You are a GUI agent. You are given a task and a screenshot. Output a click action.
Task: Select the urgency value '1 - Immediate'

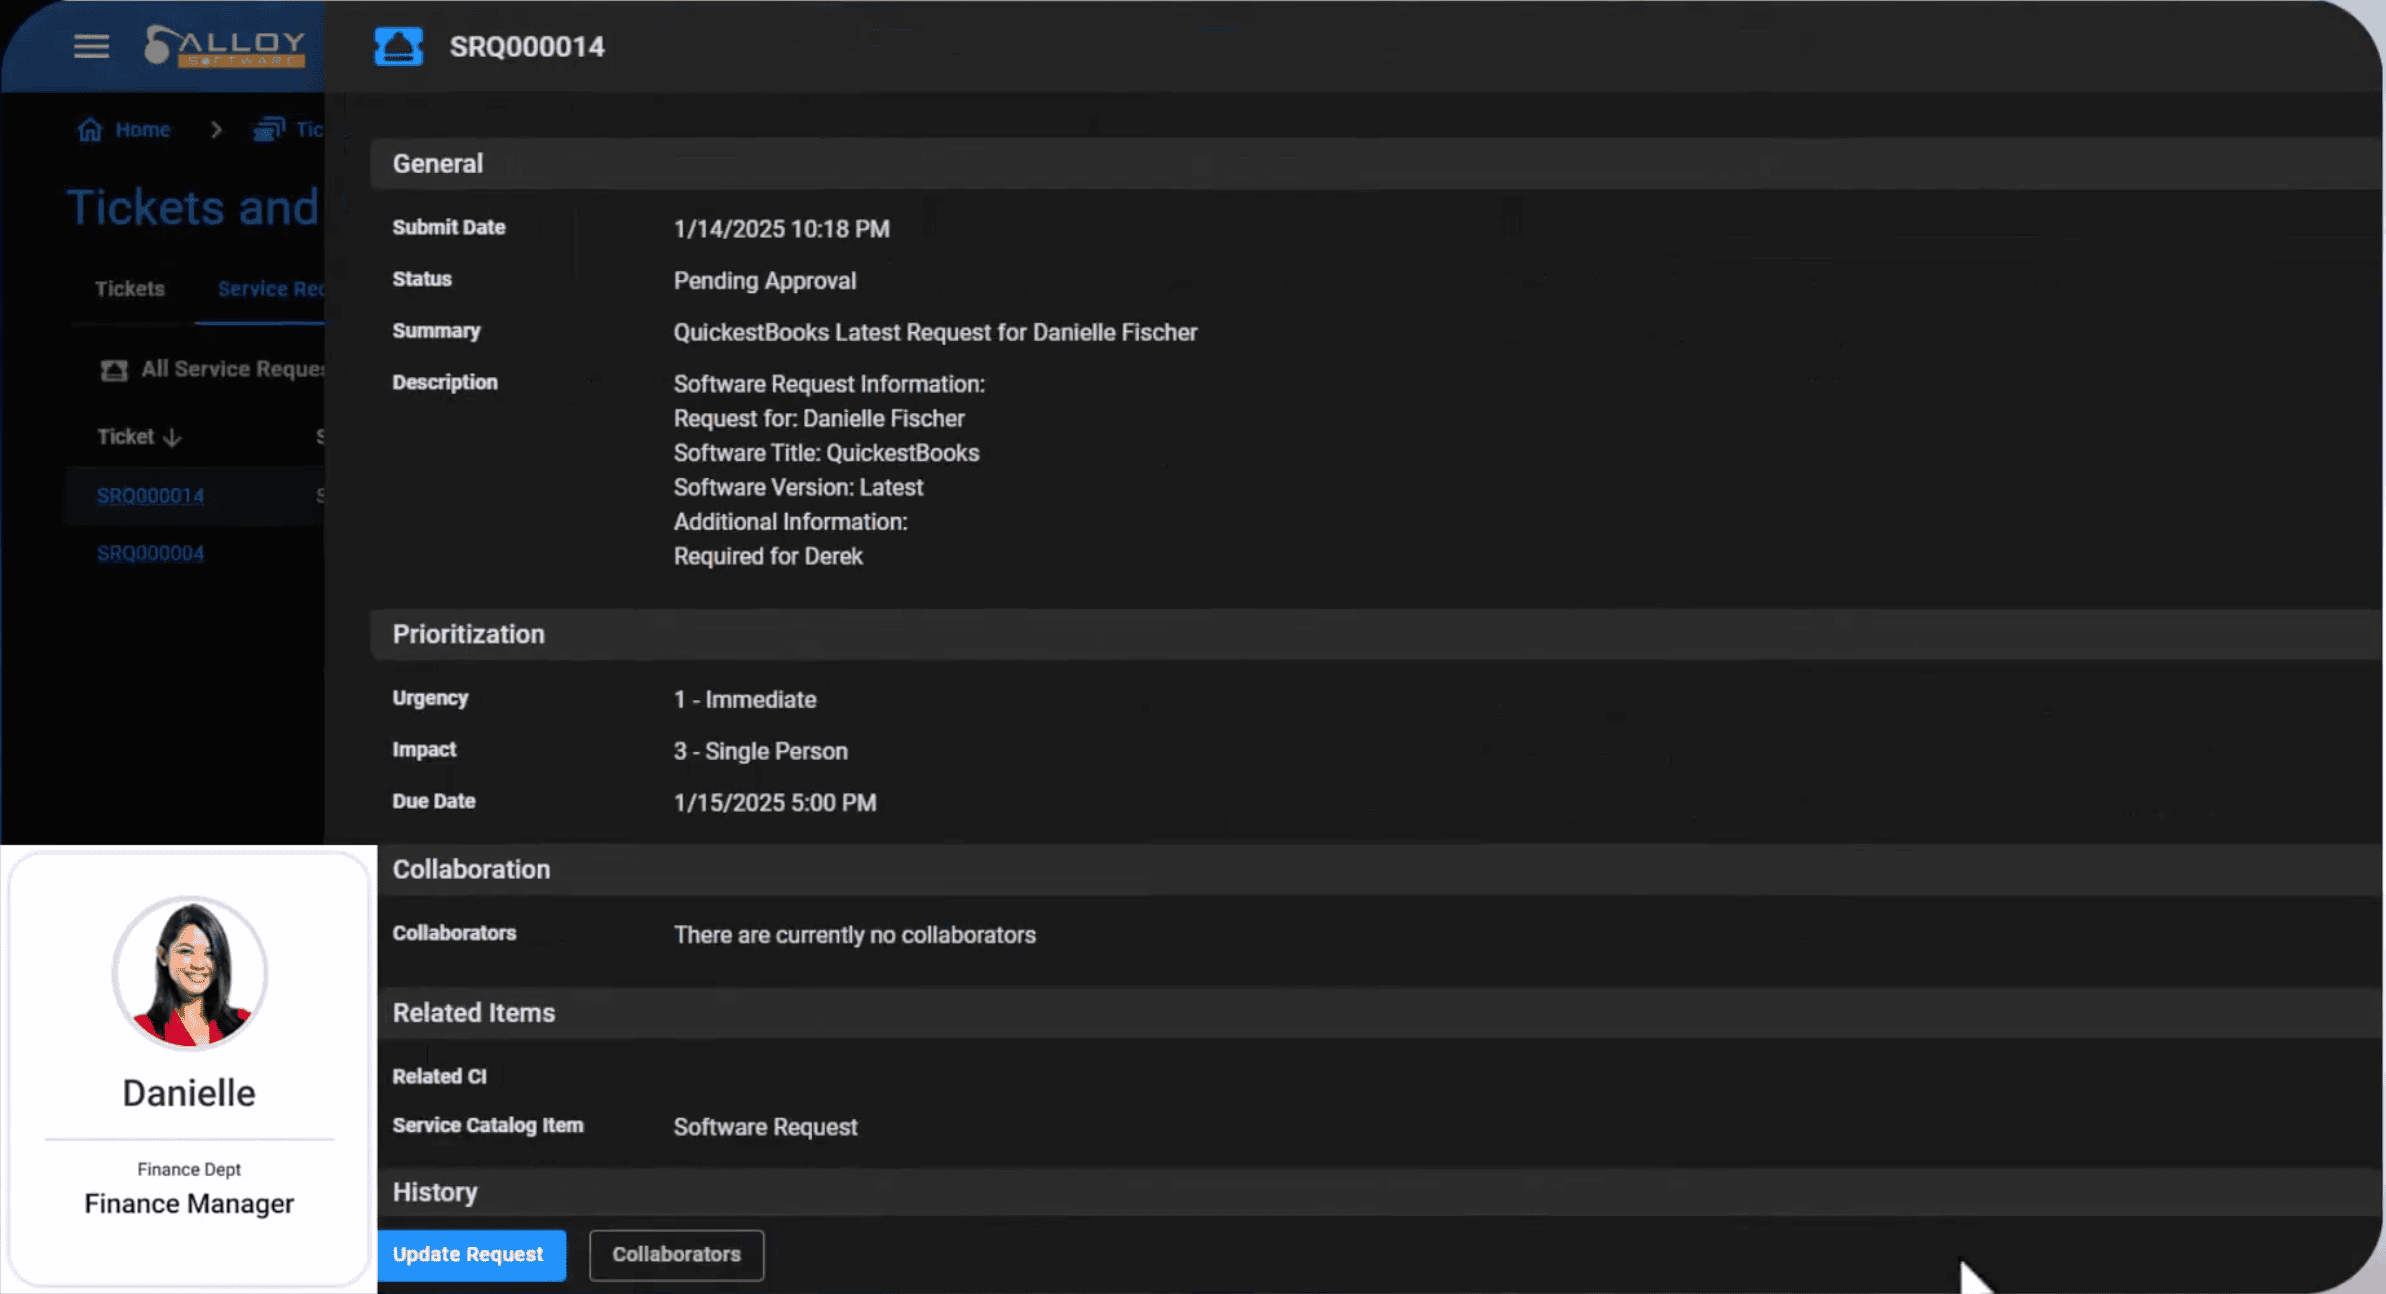click(745, 700)
